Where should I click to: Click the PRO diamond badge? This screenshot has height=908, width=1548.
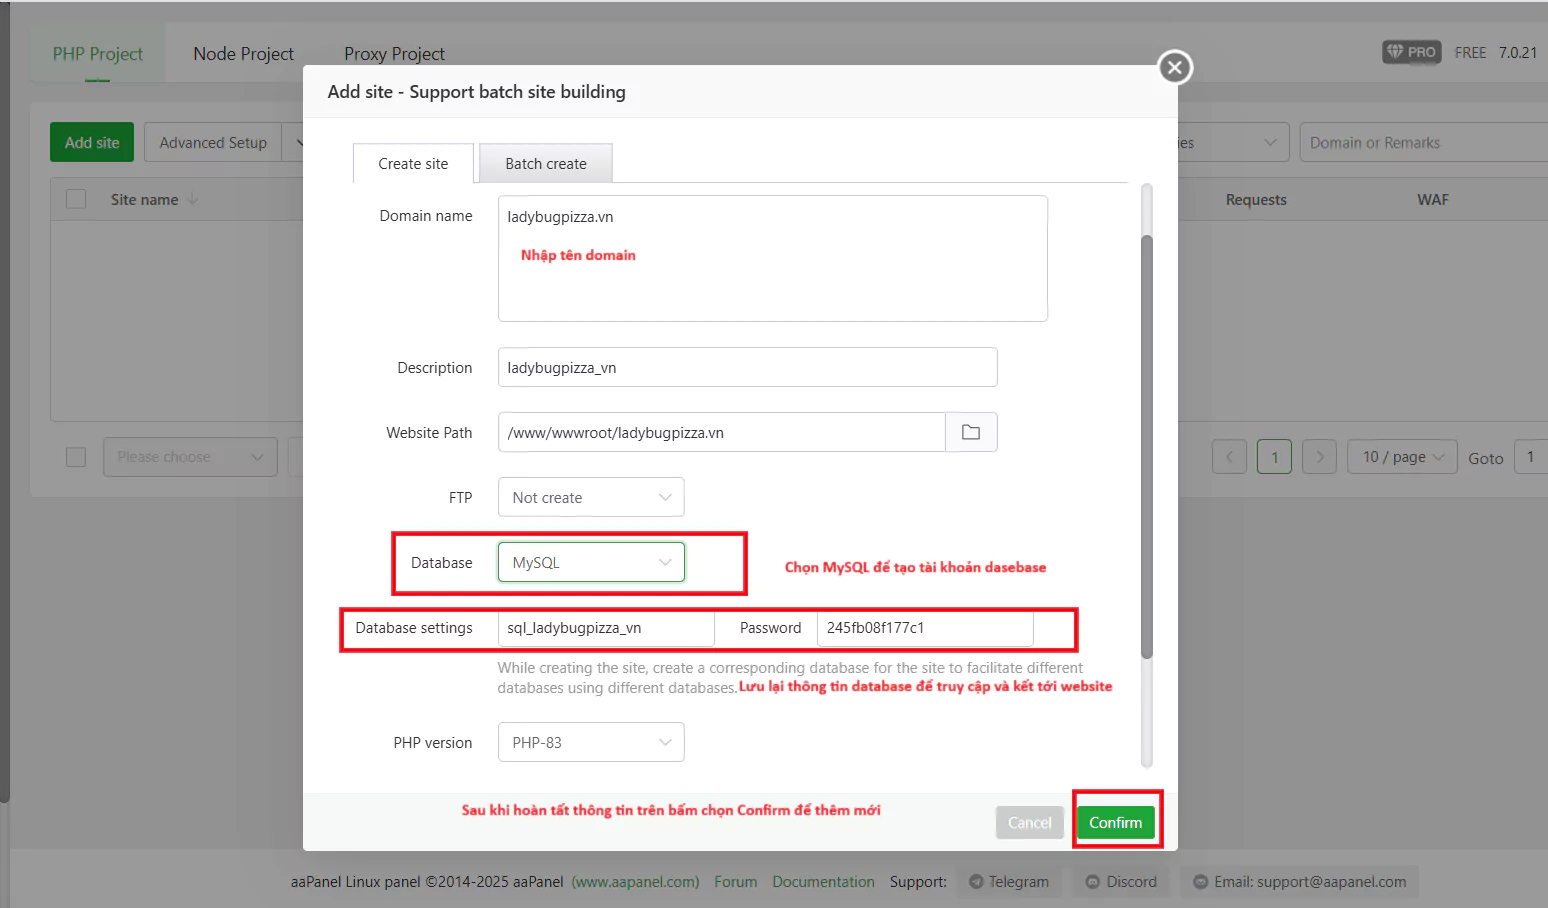1411,52
